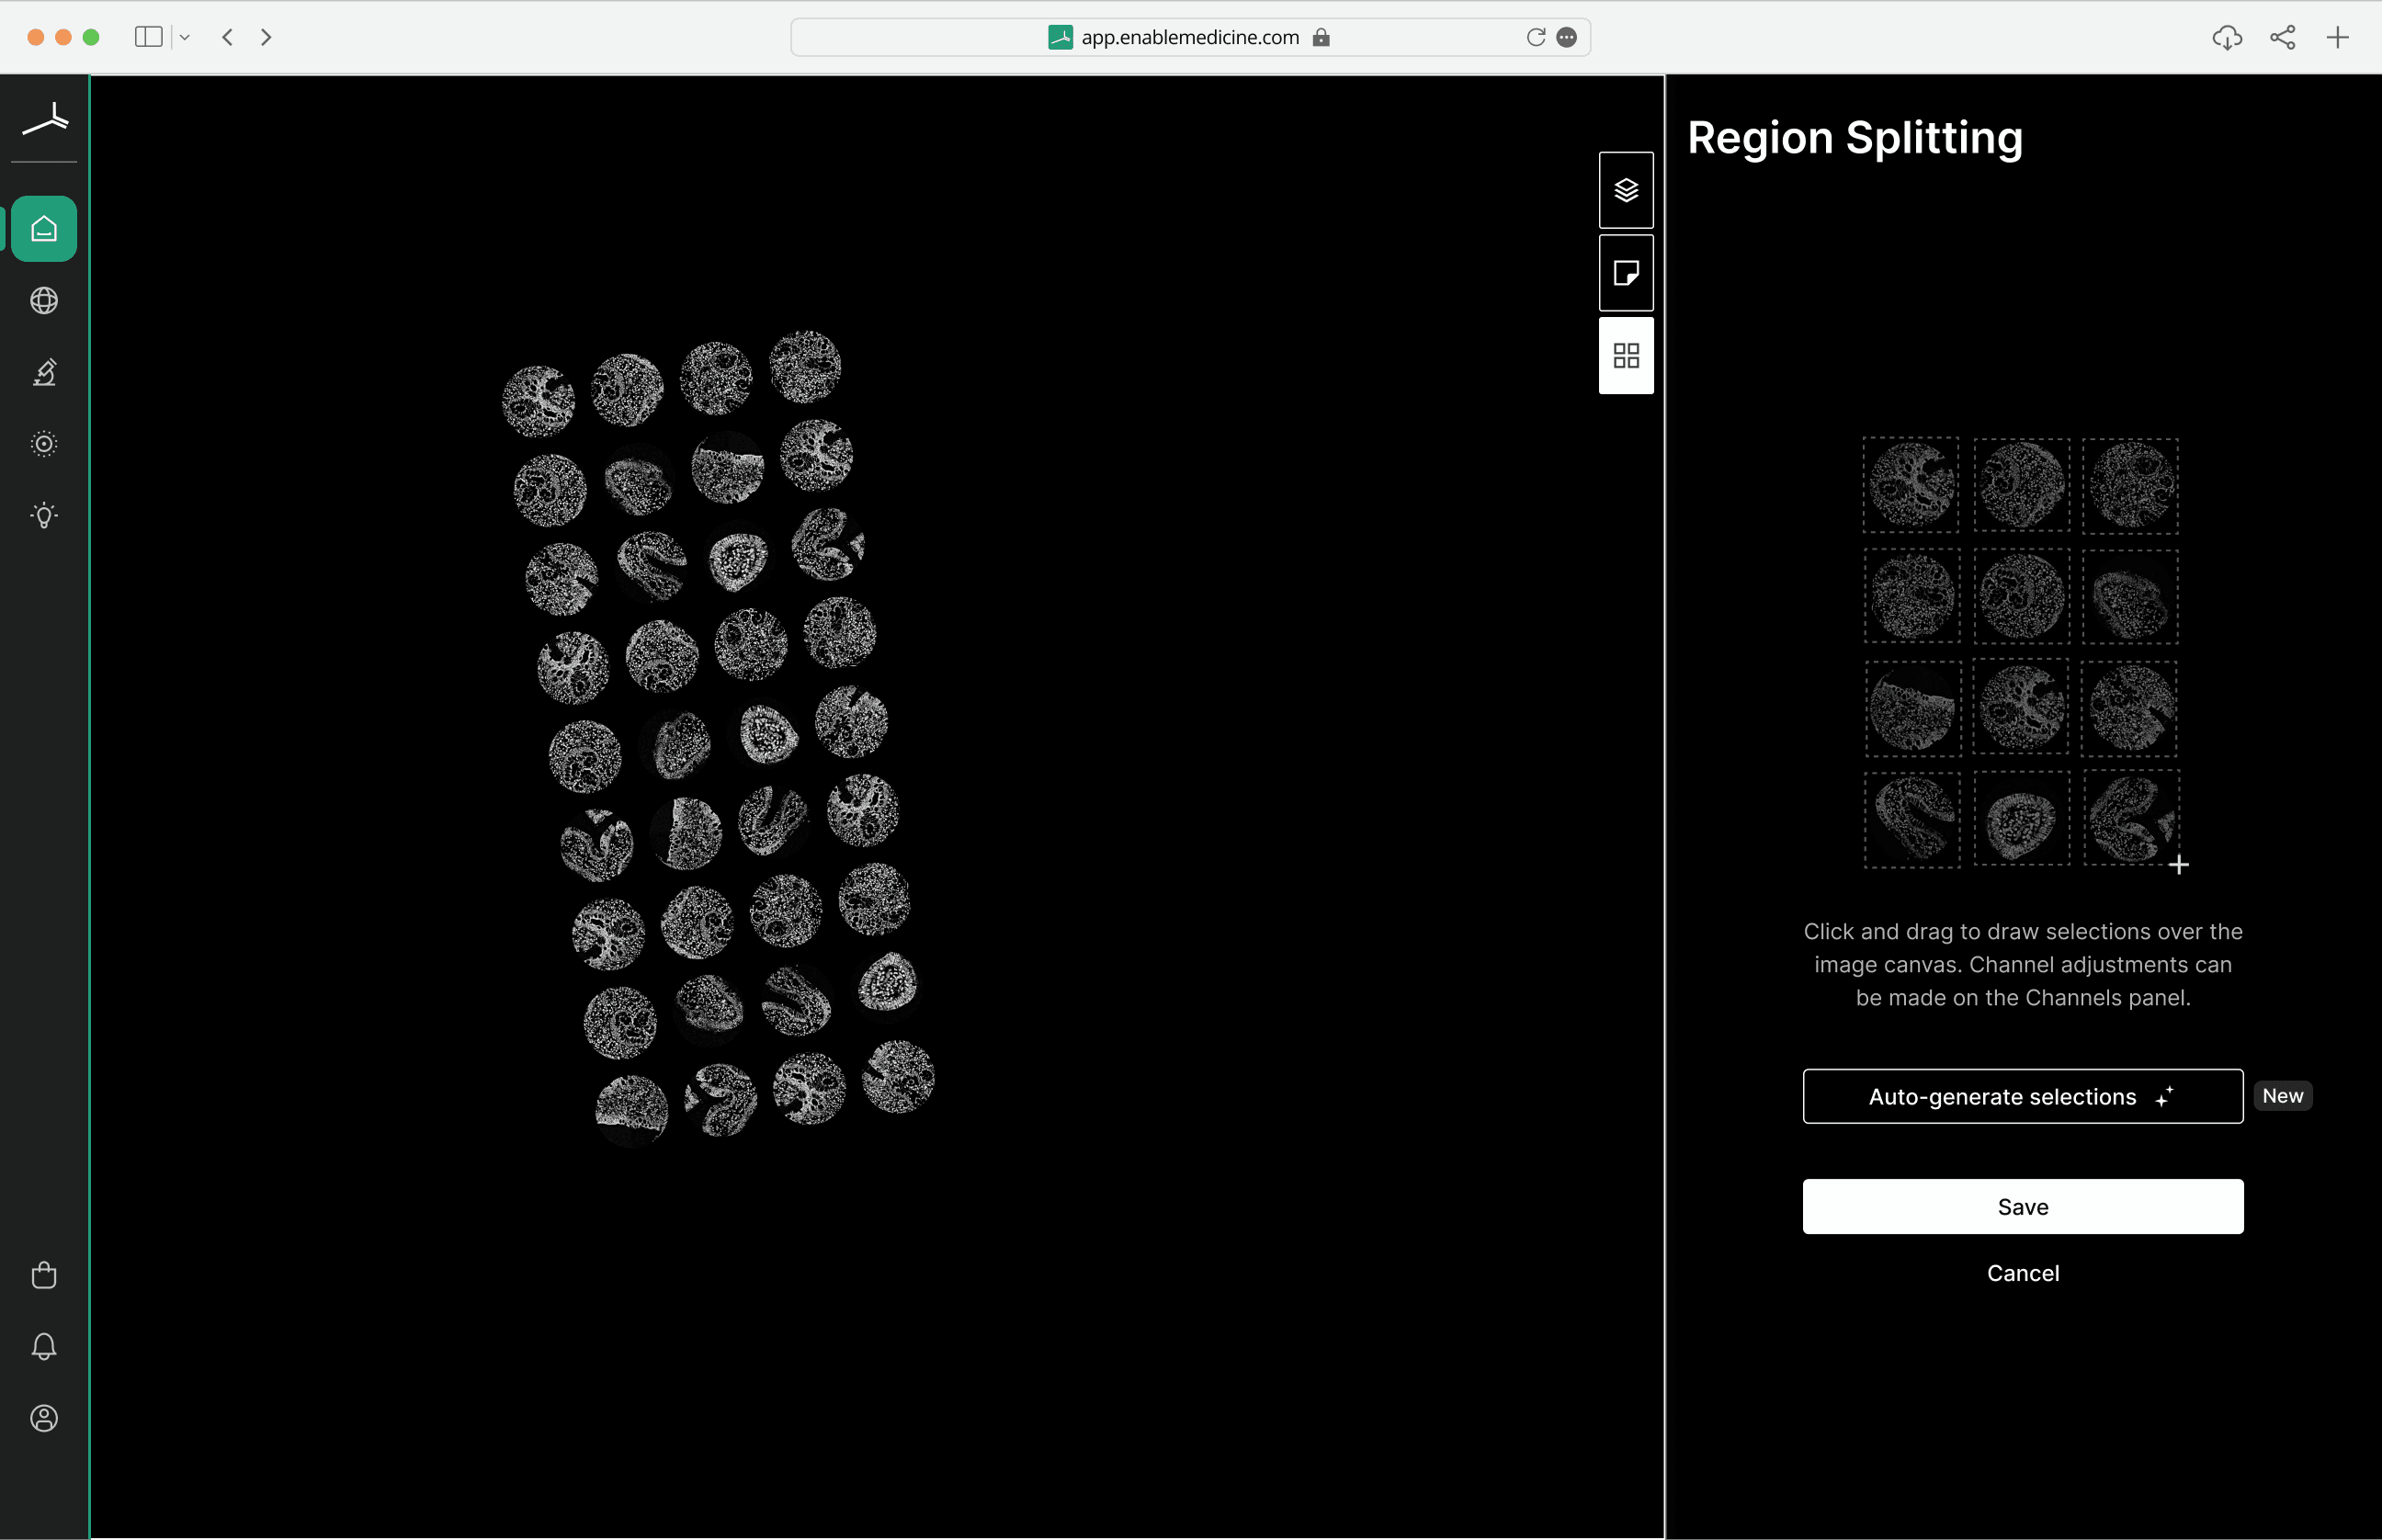Open the lightbulb insights icon
The image size is (2382, 1540).
44,516
